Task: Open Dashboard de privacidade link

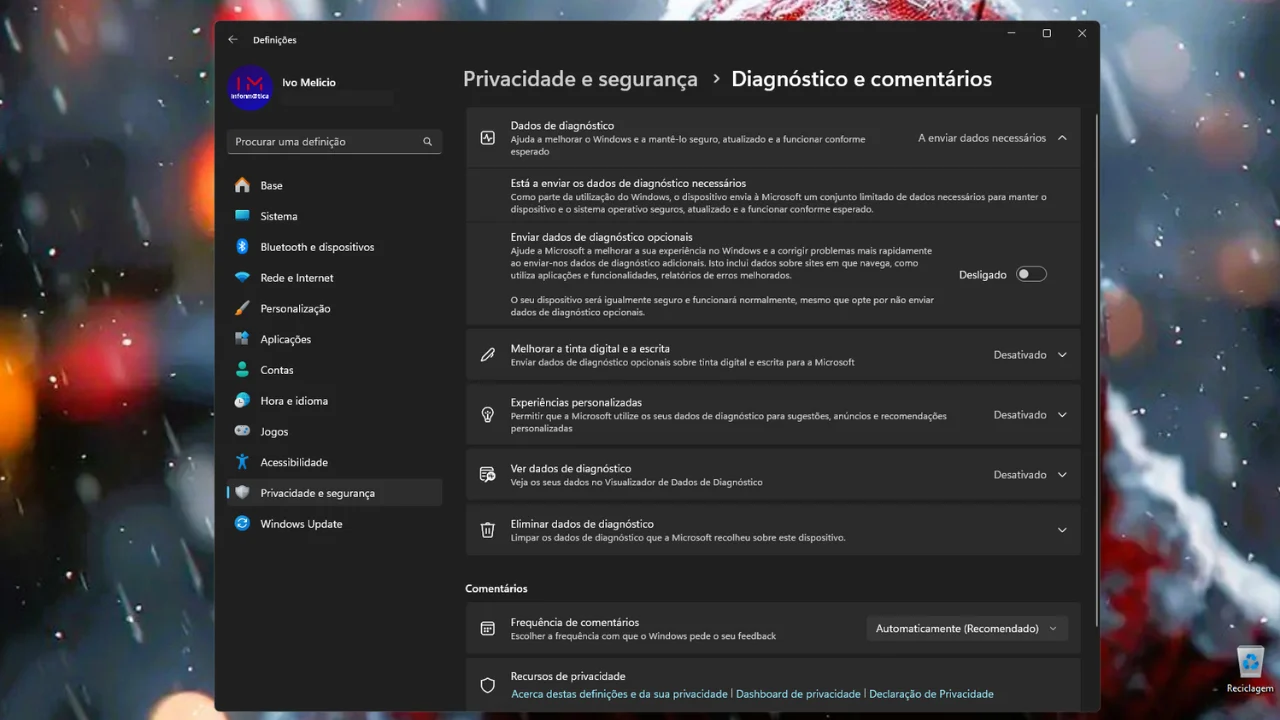Action: coord(798,694)
